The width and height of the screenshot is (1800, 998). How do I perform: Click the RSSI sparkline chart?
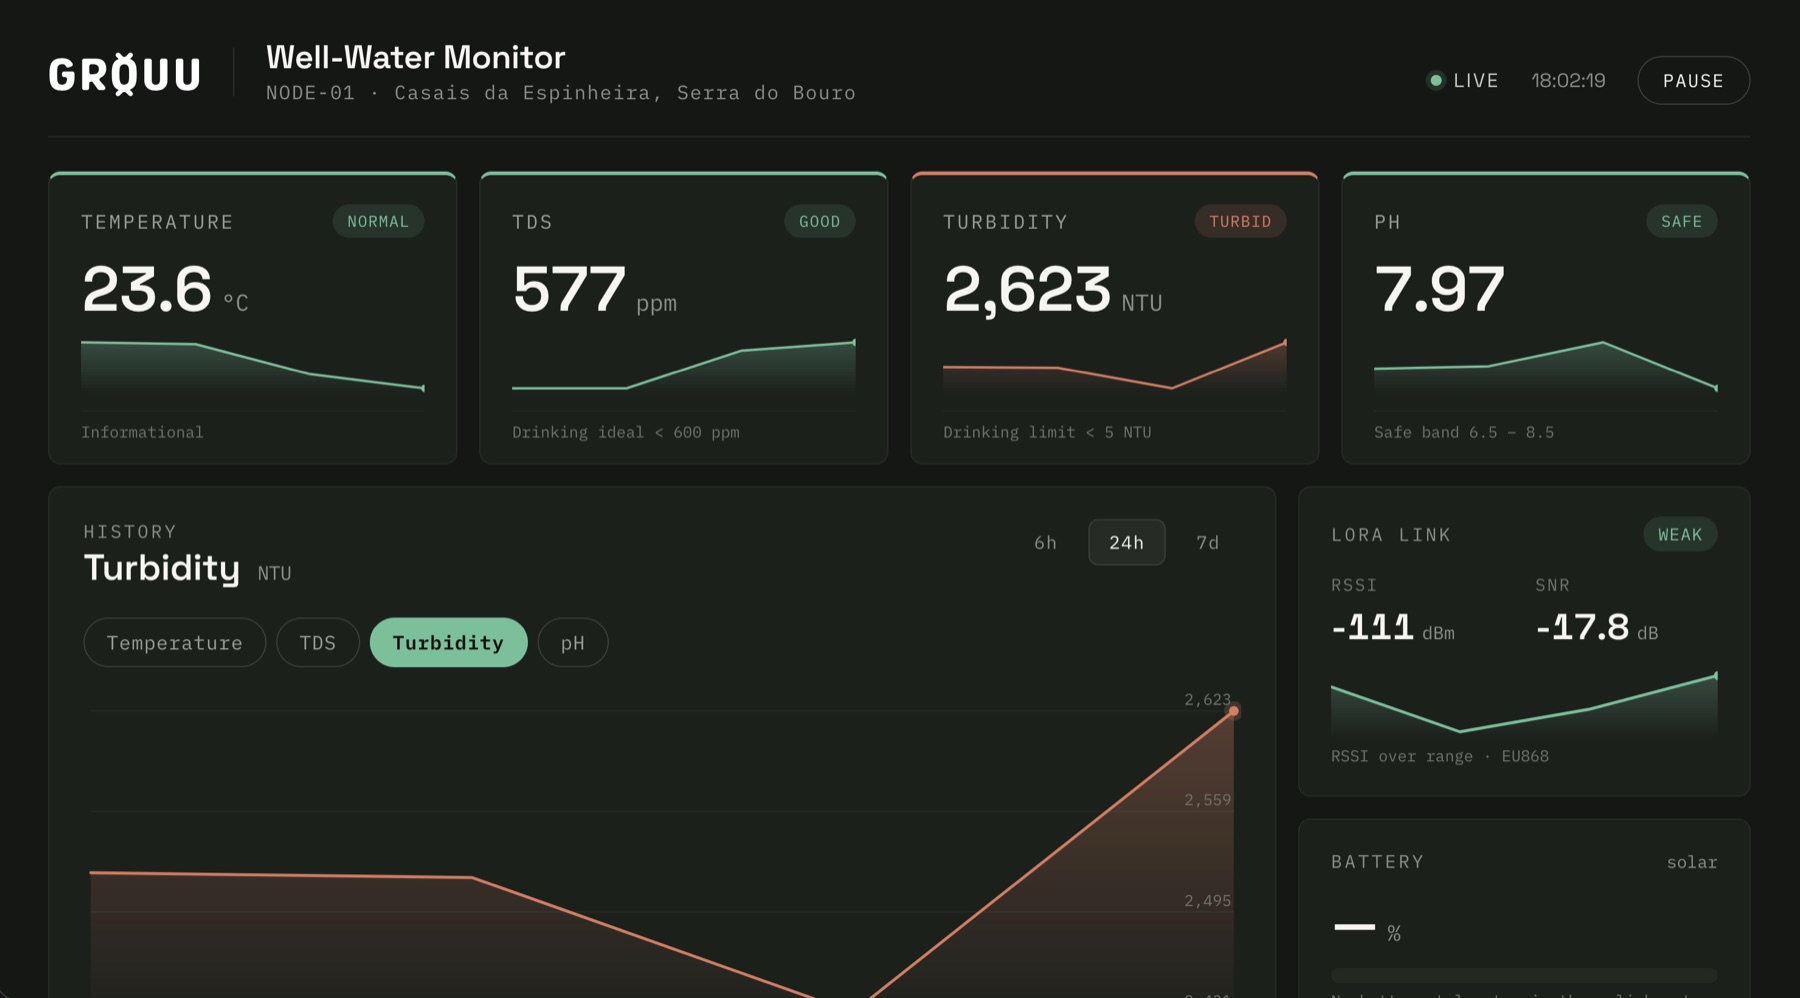(x=1524, y=704)
